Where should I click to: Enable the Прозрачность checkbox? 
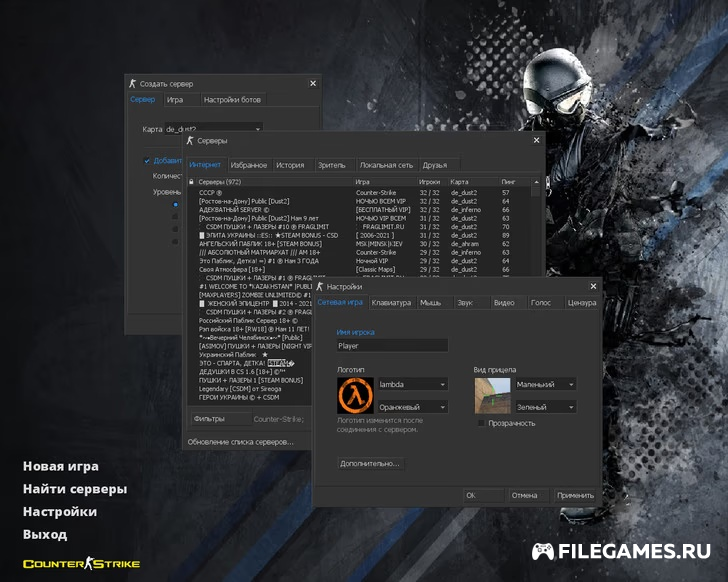(481, 423)
